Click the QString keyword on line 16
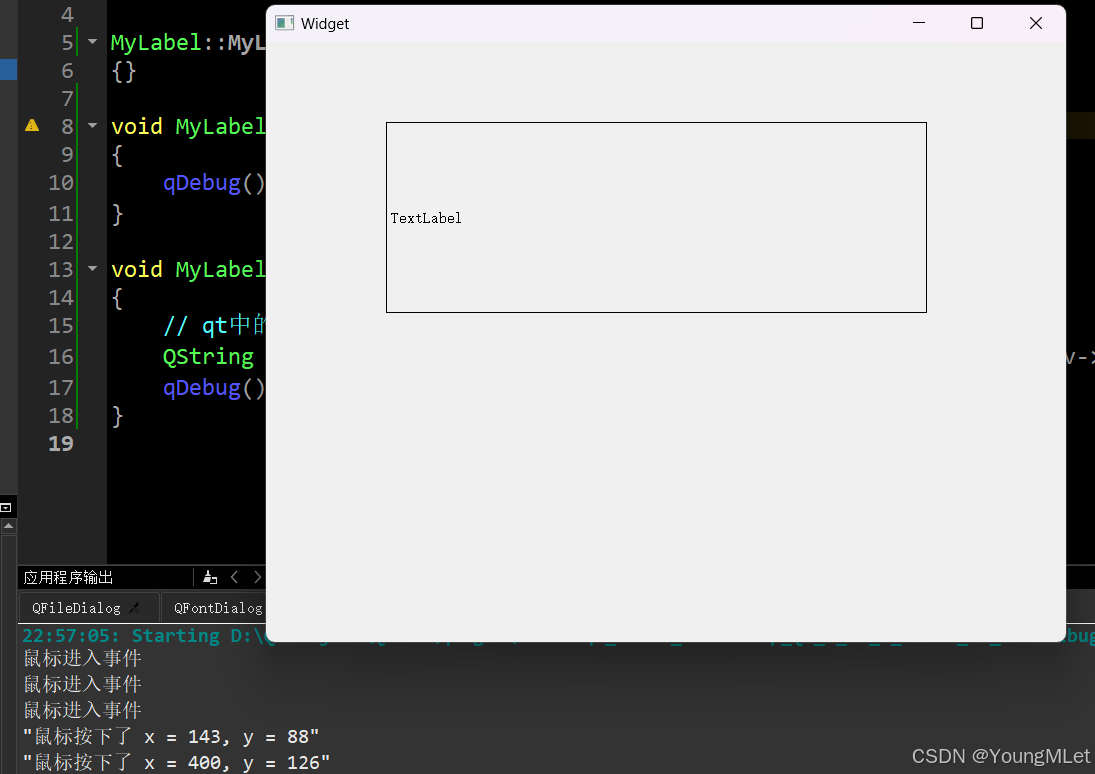This screenshot has width=1095, height=774. (x=208, y=357)
